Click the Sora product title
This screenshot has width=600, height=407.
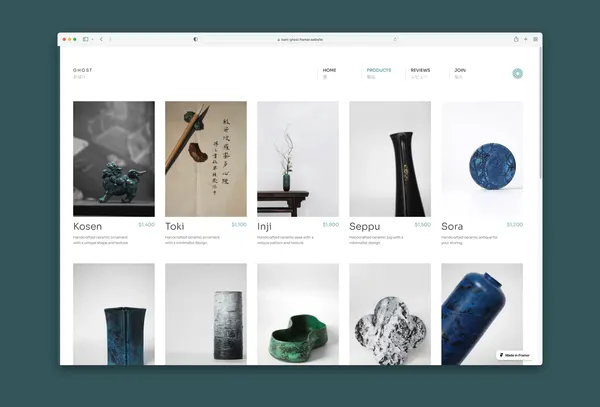click(x=452, y=226)
